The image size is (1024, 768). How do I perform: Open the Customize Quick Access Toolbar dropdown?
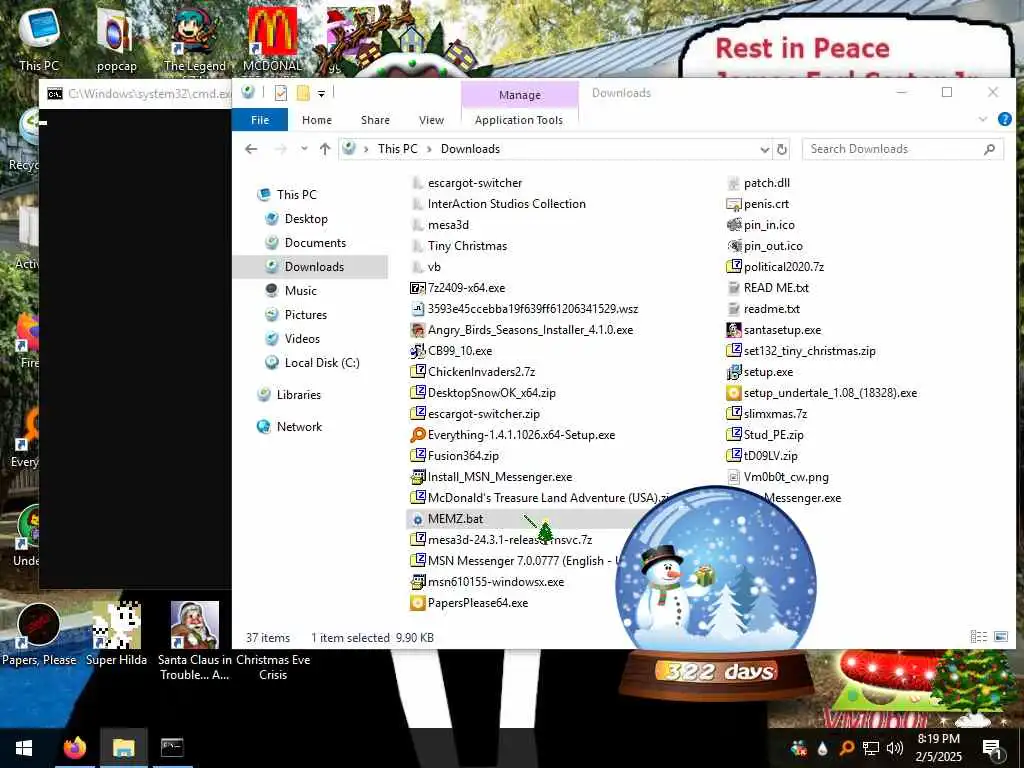click(x=321, y=93)
